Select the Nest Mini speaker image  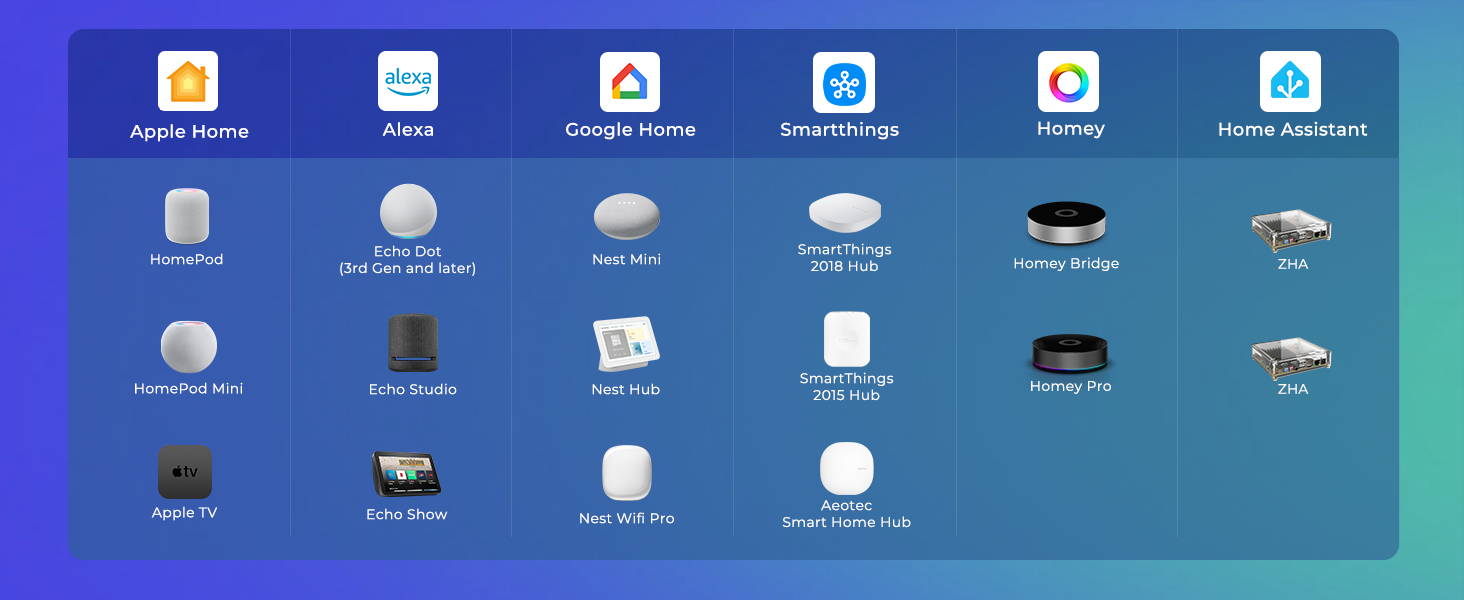pos(627,216)
